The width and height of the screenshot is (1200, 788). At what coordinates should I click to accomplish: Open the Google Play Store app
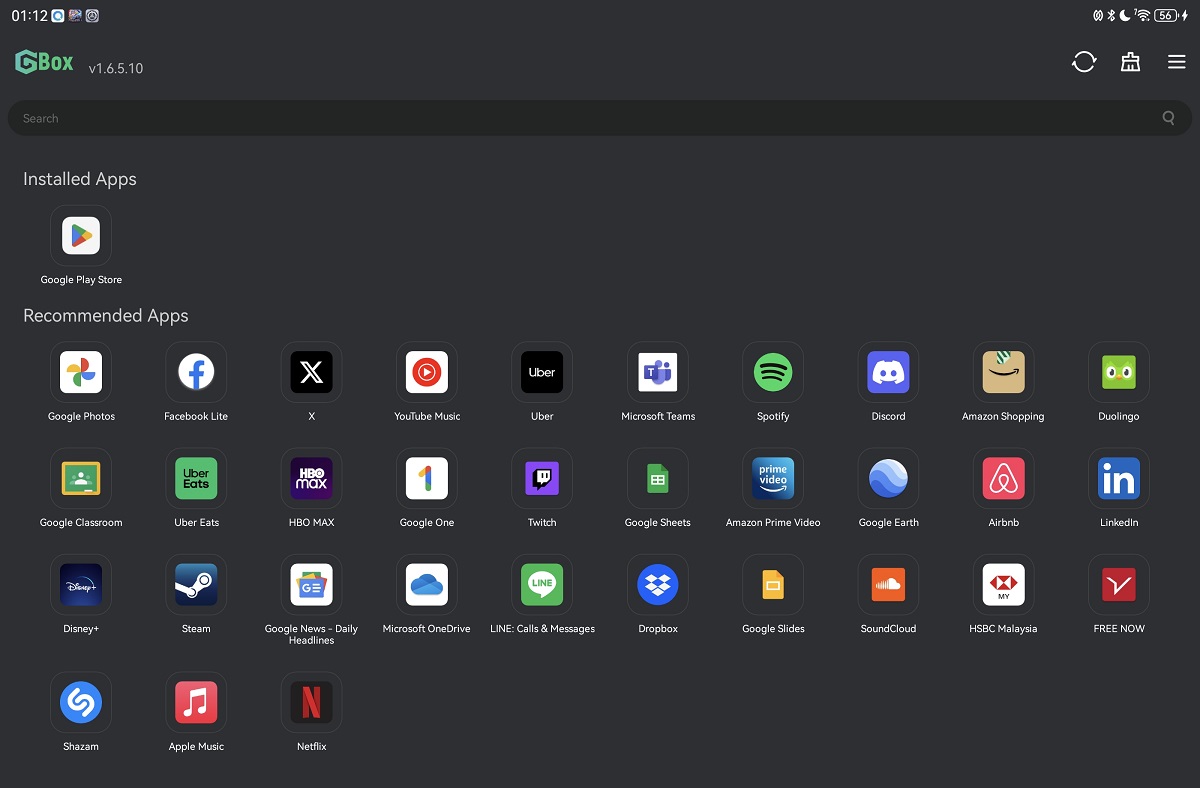click(81, 236)
